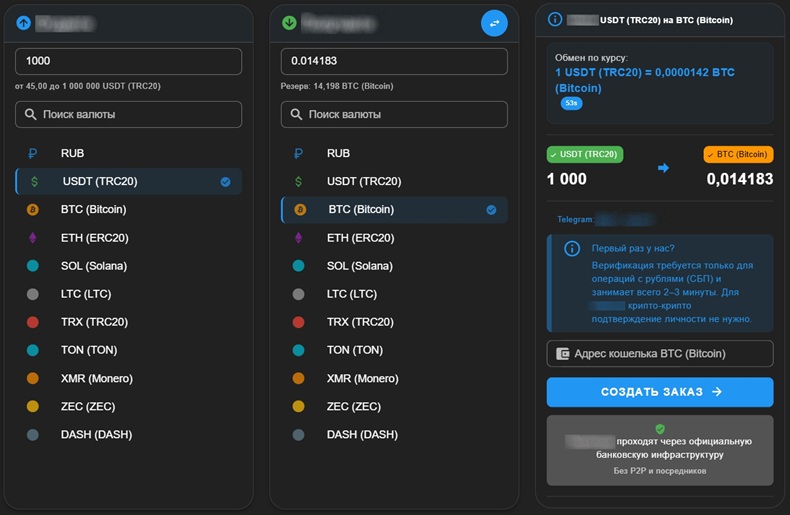Click the receive amount field 0.014183
790x515 pixels.
click(x=394, y=61)
